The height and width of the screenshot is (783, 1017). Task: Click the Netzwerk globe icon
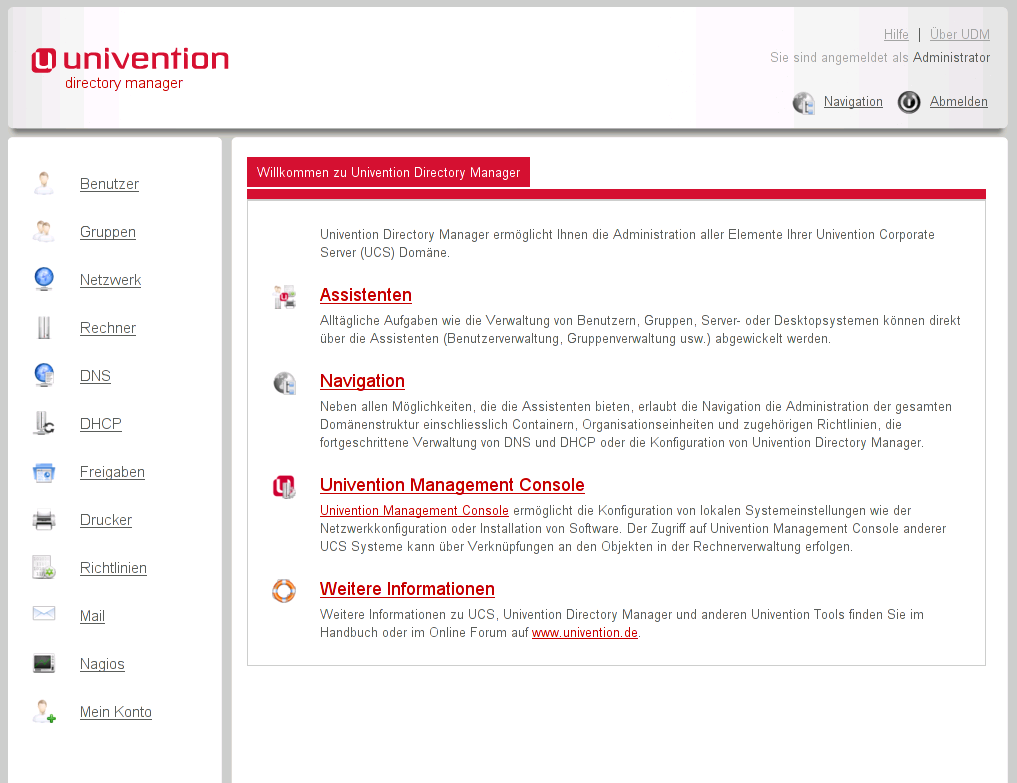click(44, 280)
